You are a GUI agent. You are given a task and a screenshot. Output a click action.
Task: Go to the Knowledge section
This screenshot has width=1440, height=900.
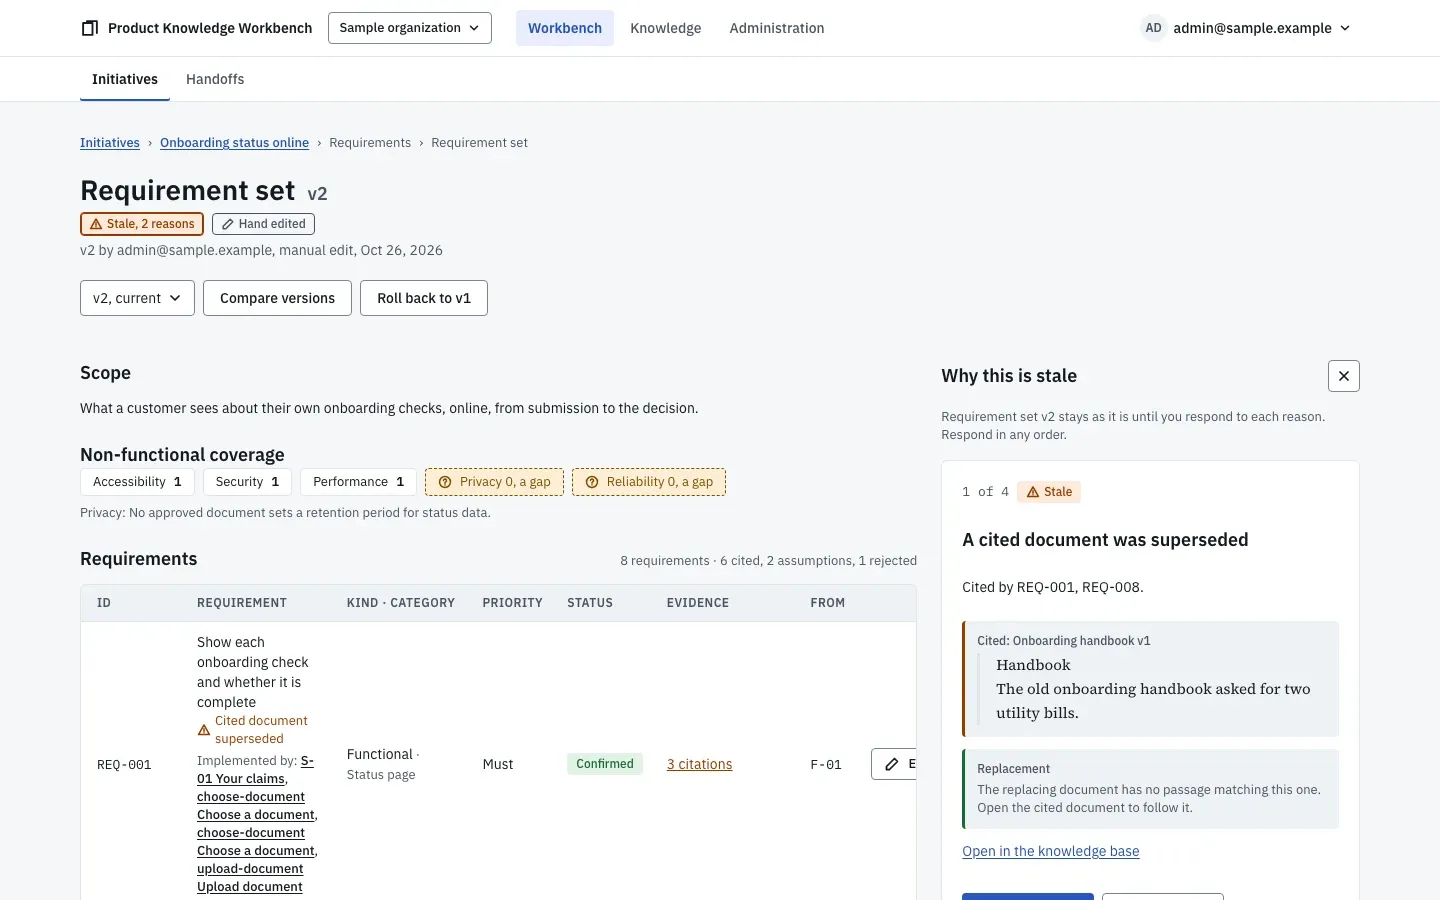(666, 28)
